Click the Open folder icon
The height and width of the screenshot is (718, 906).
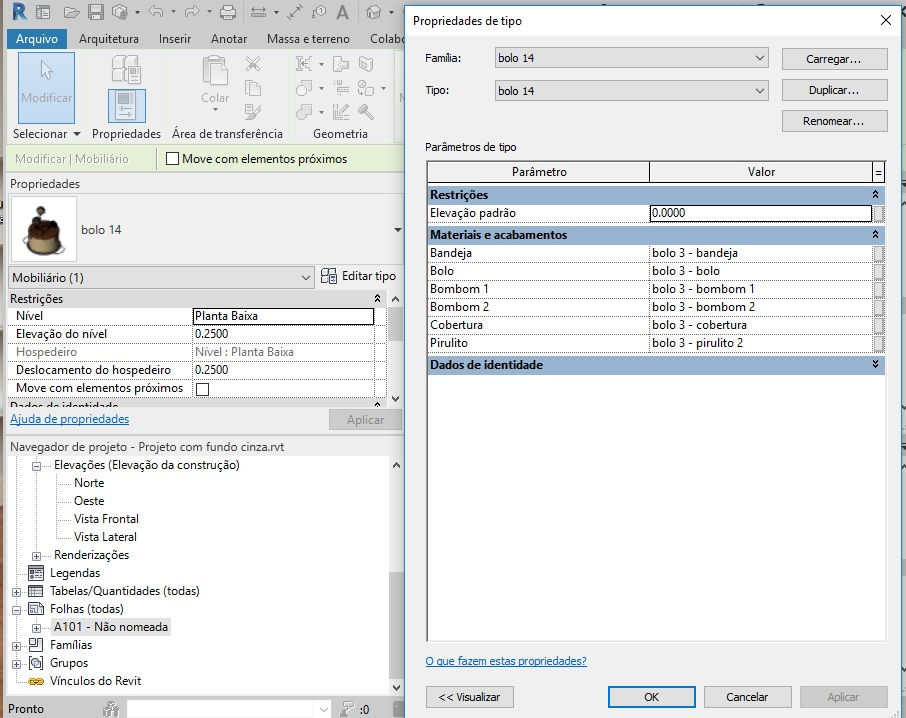(x=71, y=12)
